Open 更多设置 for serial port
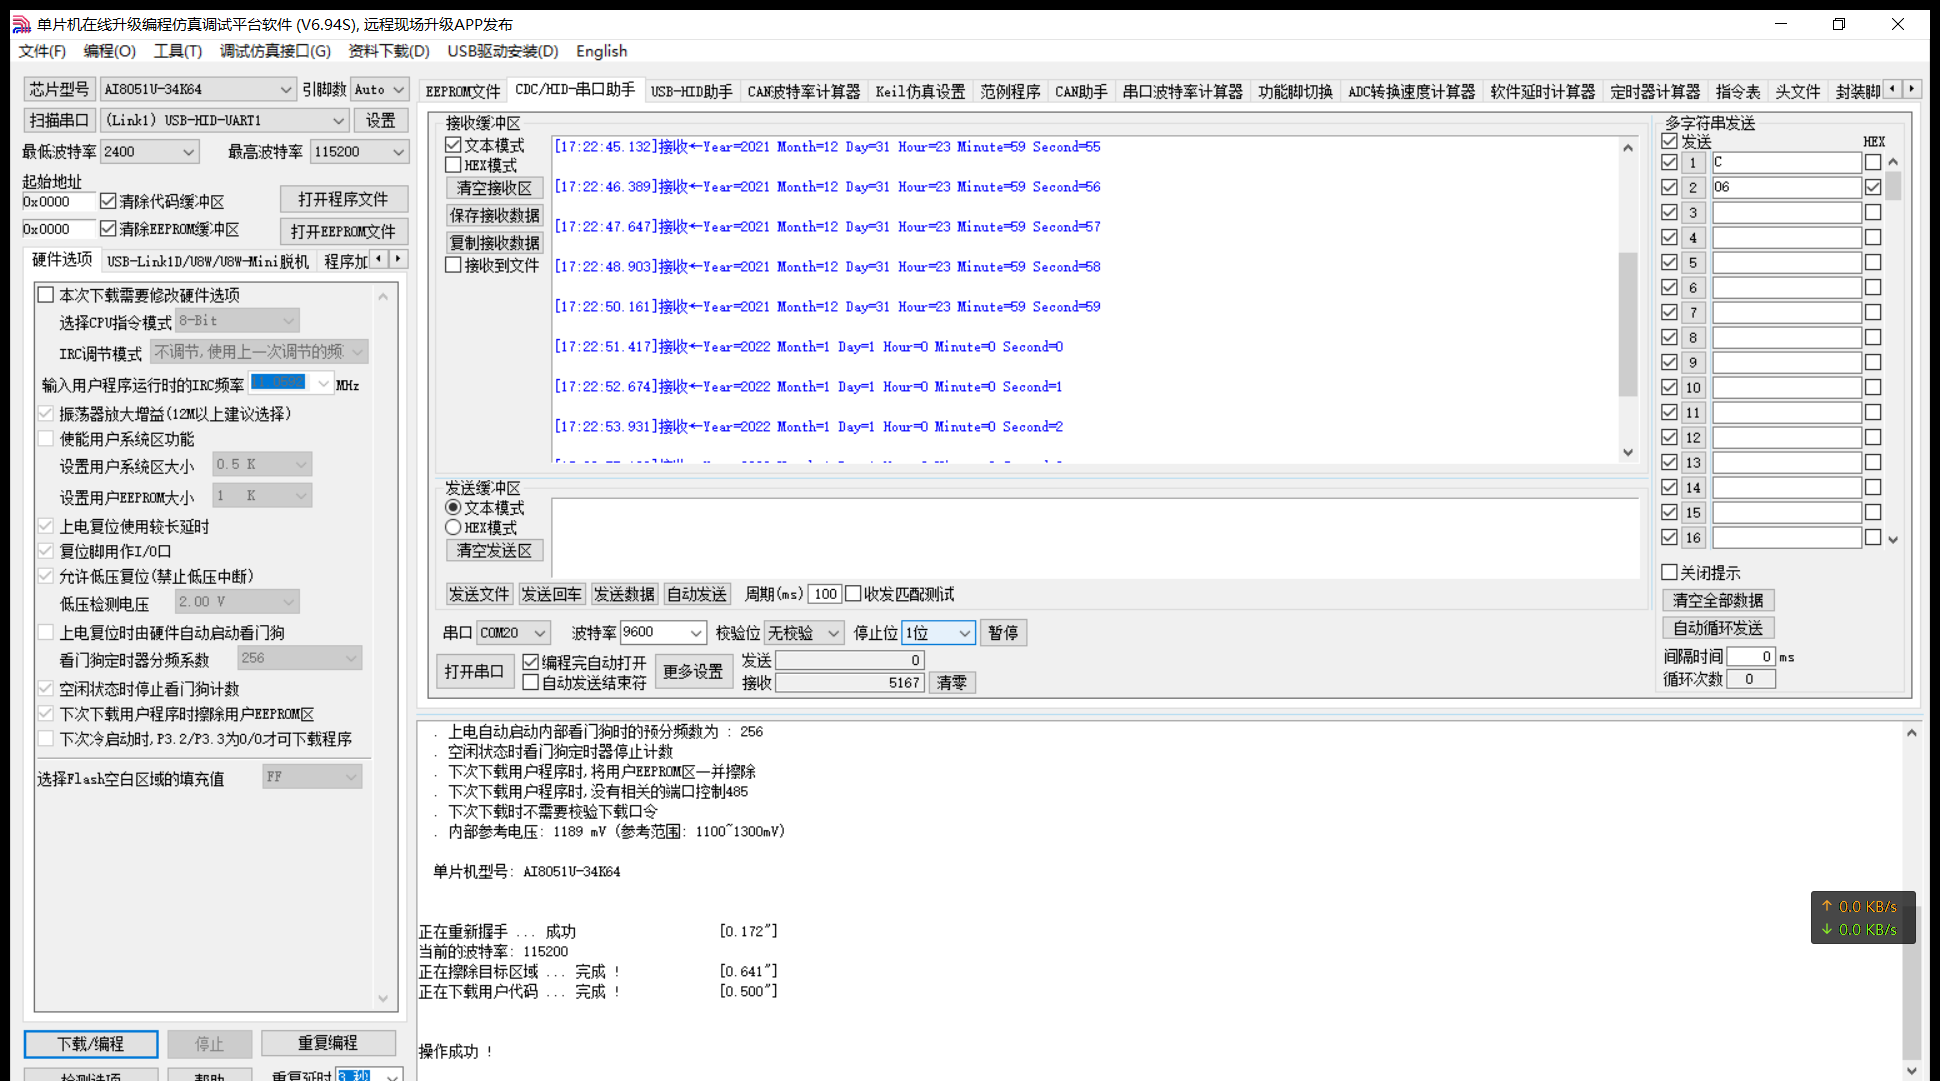Viewport: 1940px width, 1081px height. tap(693, 671)
